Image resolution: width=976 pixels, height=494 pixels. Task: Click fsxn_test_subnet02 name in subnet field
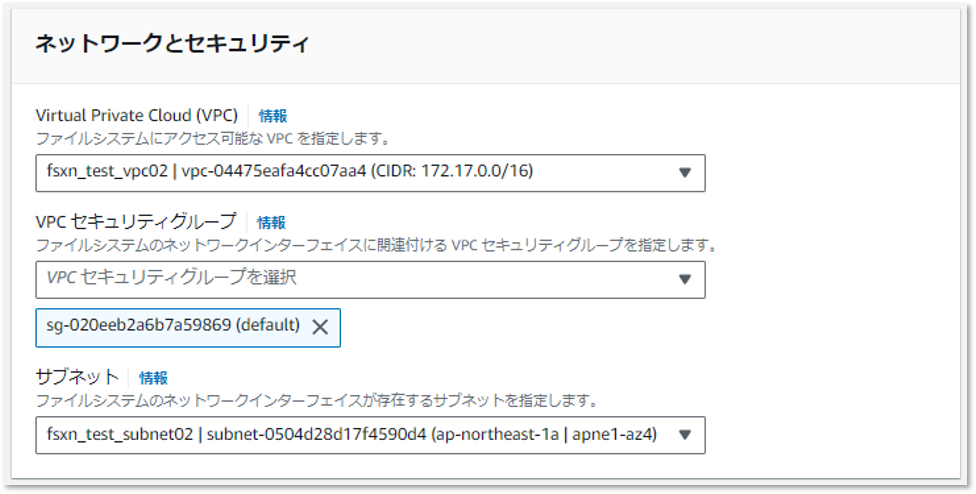pos(120,434)
